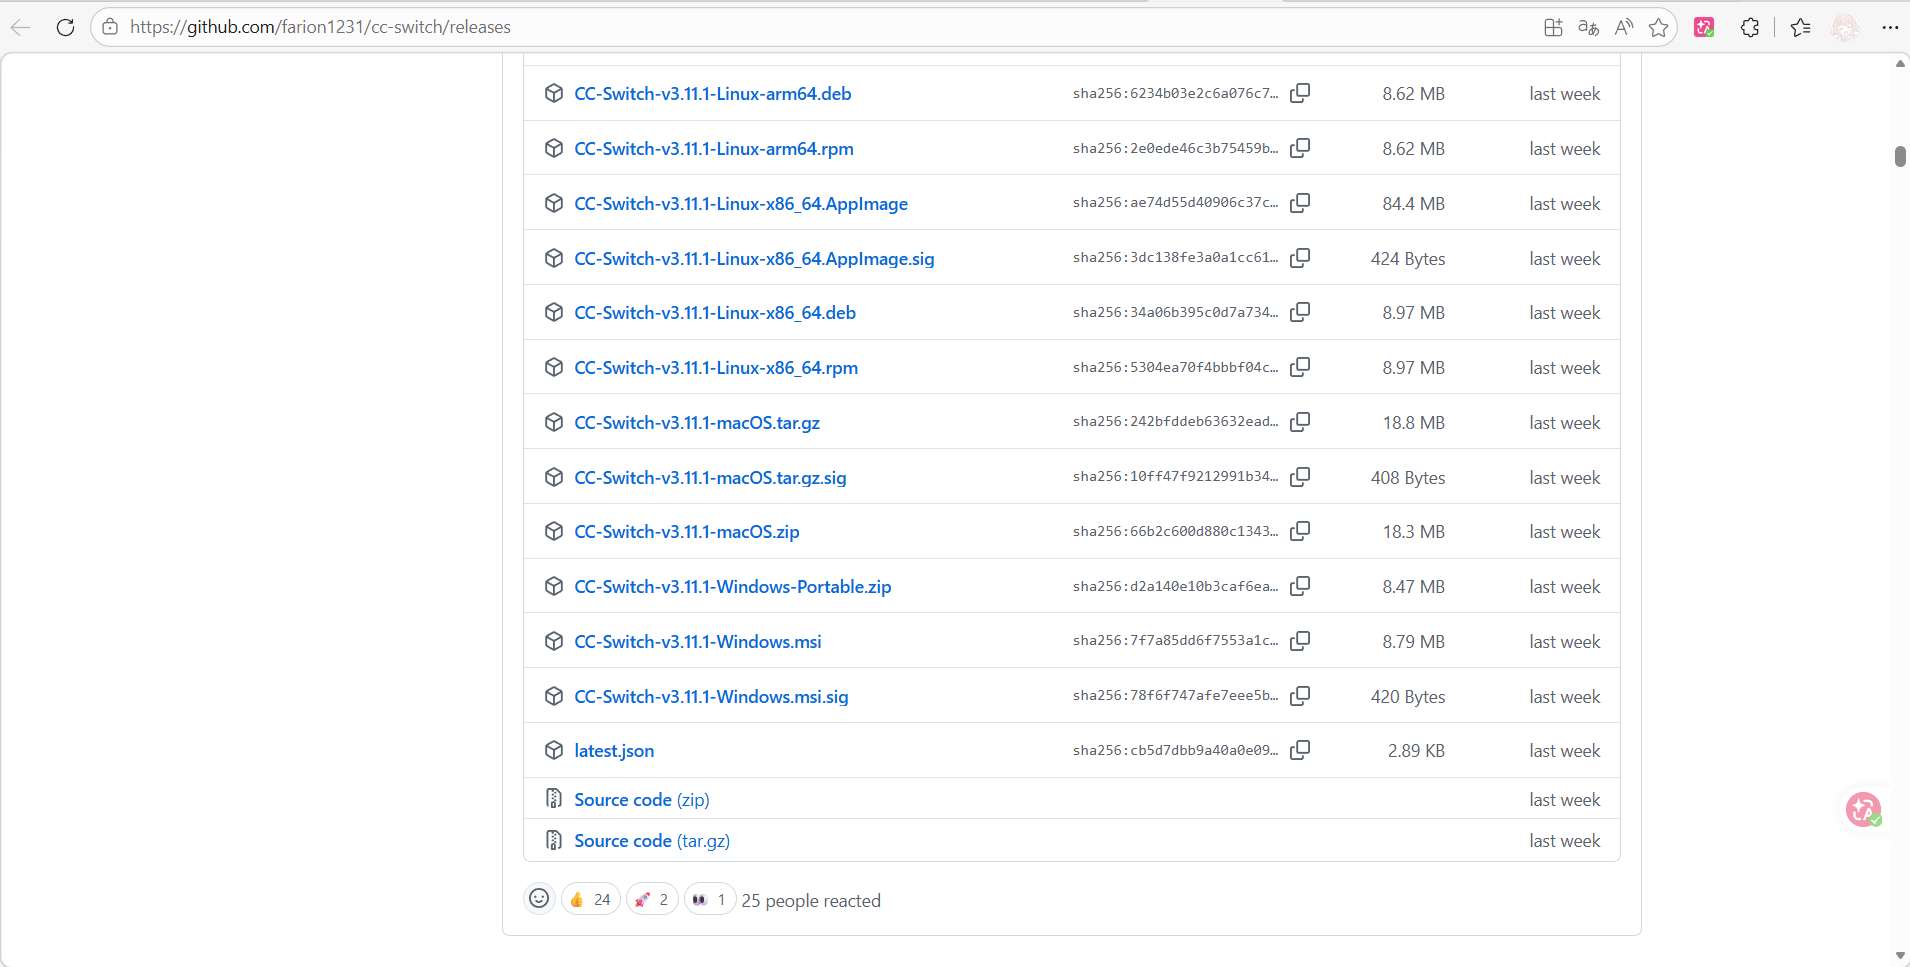Copy the SHA256 hash of Linux-arm64.deb
Viewport: 1910px width, 967px height.
tap(1300, 93)
